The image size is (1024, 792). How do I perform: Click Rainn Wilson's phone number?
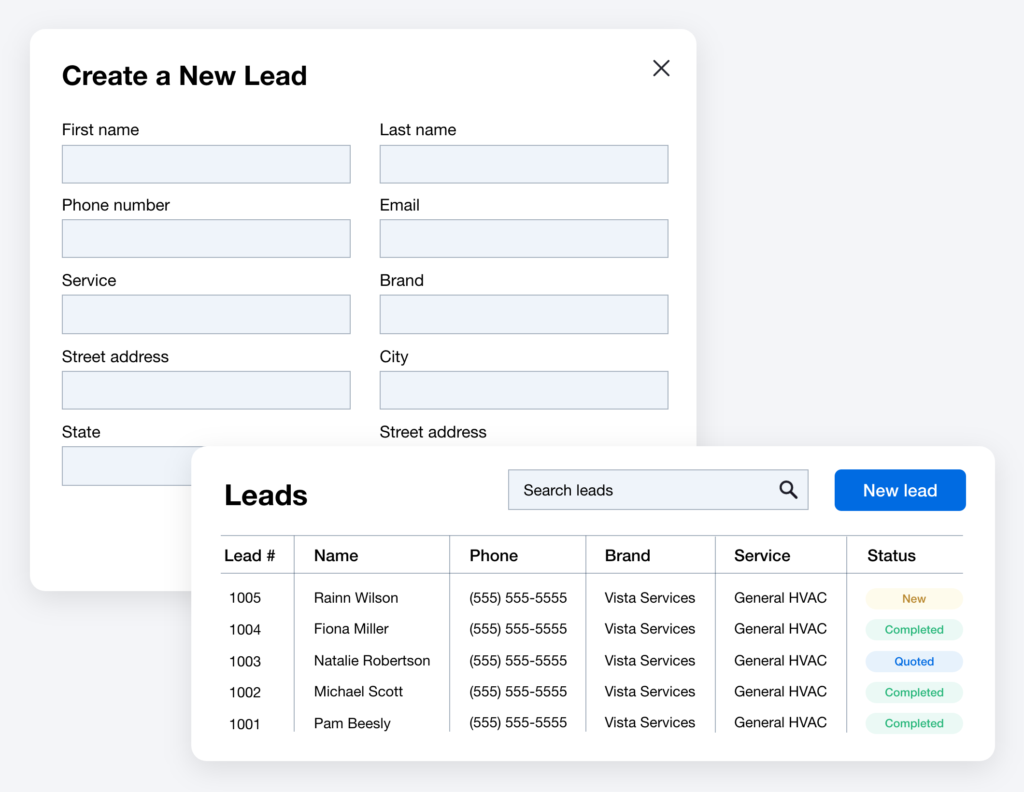tap(517, 598)
